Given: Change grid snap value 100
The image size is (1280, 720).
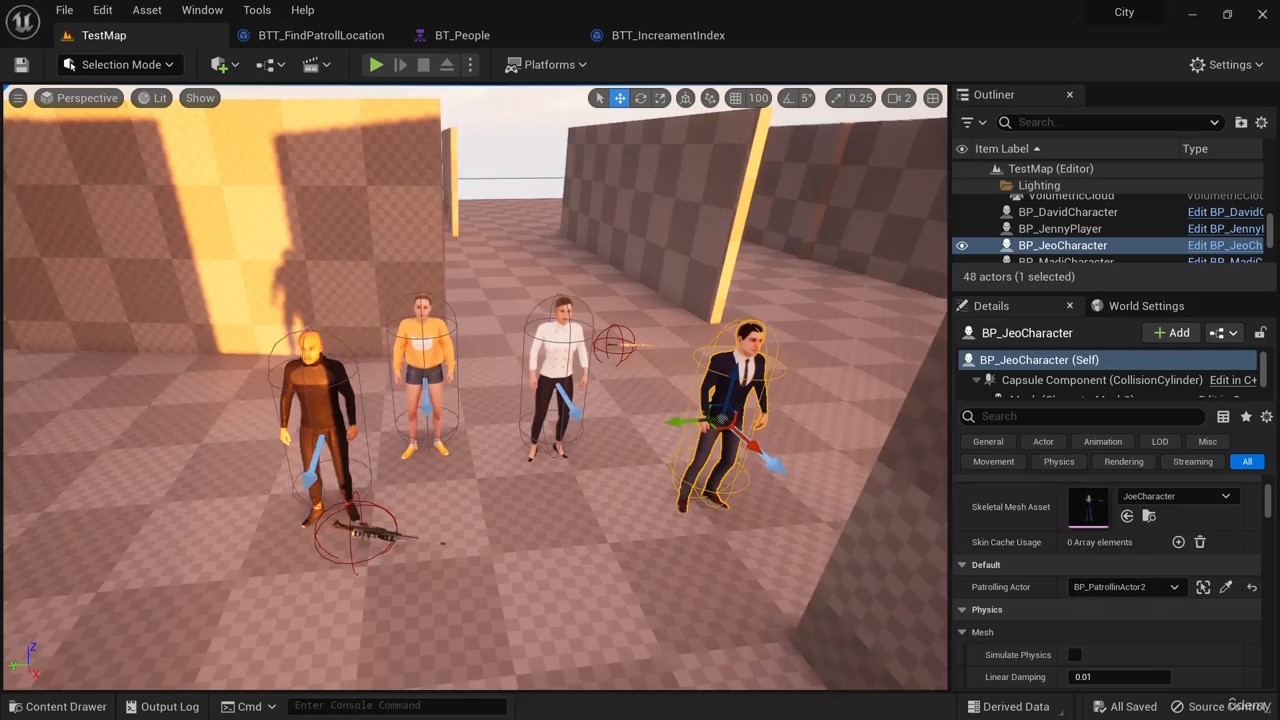Looking at the screenshot, I should tap(758, 98).
